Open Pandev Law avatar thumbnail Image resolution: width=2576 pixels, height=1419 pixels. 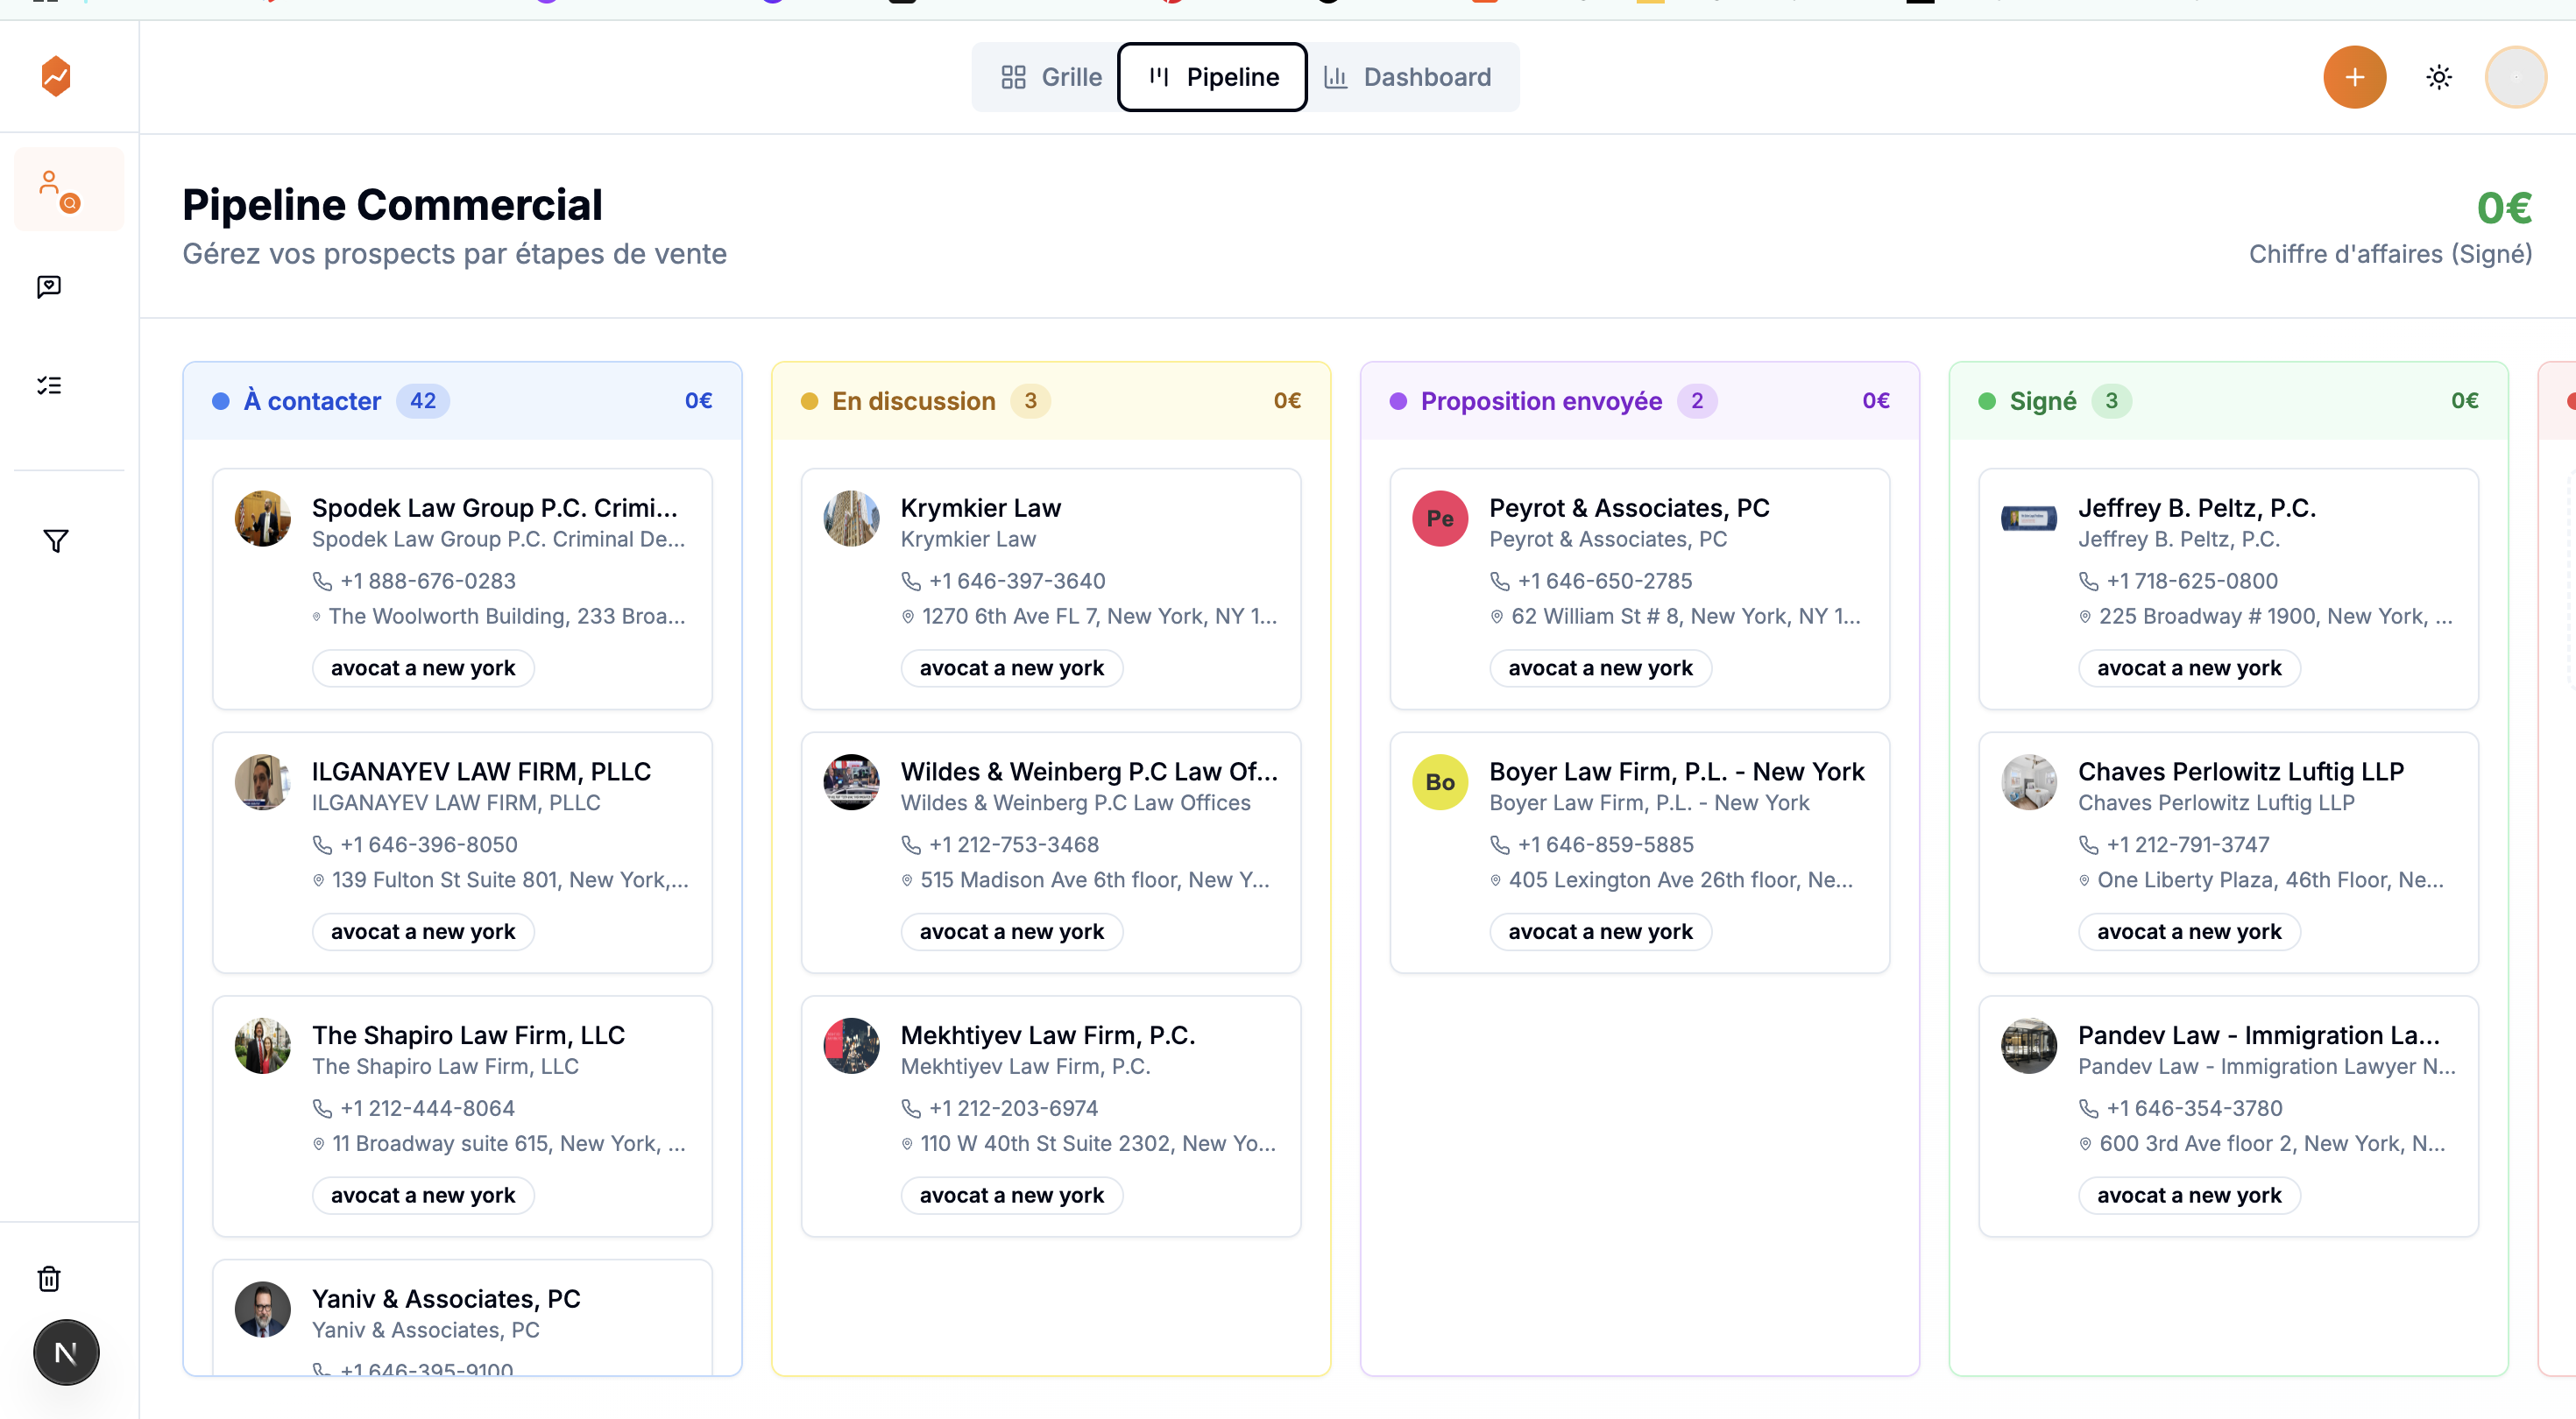coord(2029,1046)
